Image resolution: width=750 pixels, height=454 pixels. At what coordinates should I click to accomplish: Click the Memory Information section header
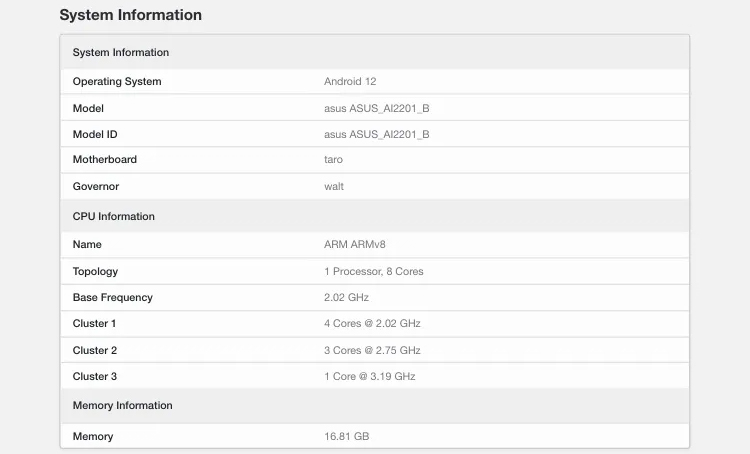pyautogui.click(x=122, y=405)
